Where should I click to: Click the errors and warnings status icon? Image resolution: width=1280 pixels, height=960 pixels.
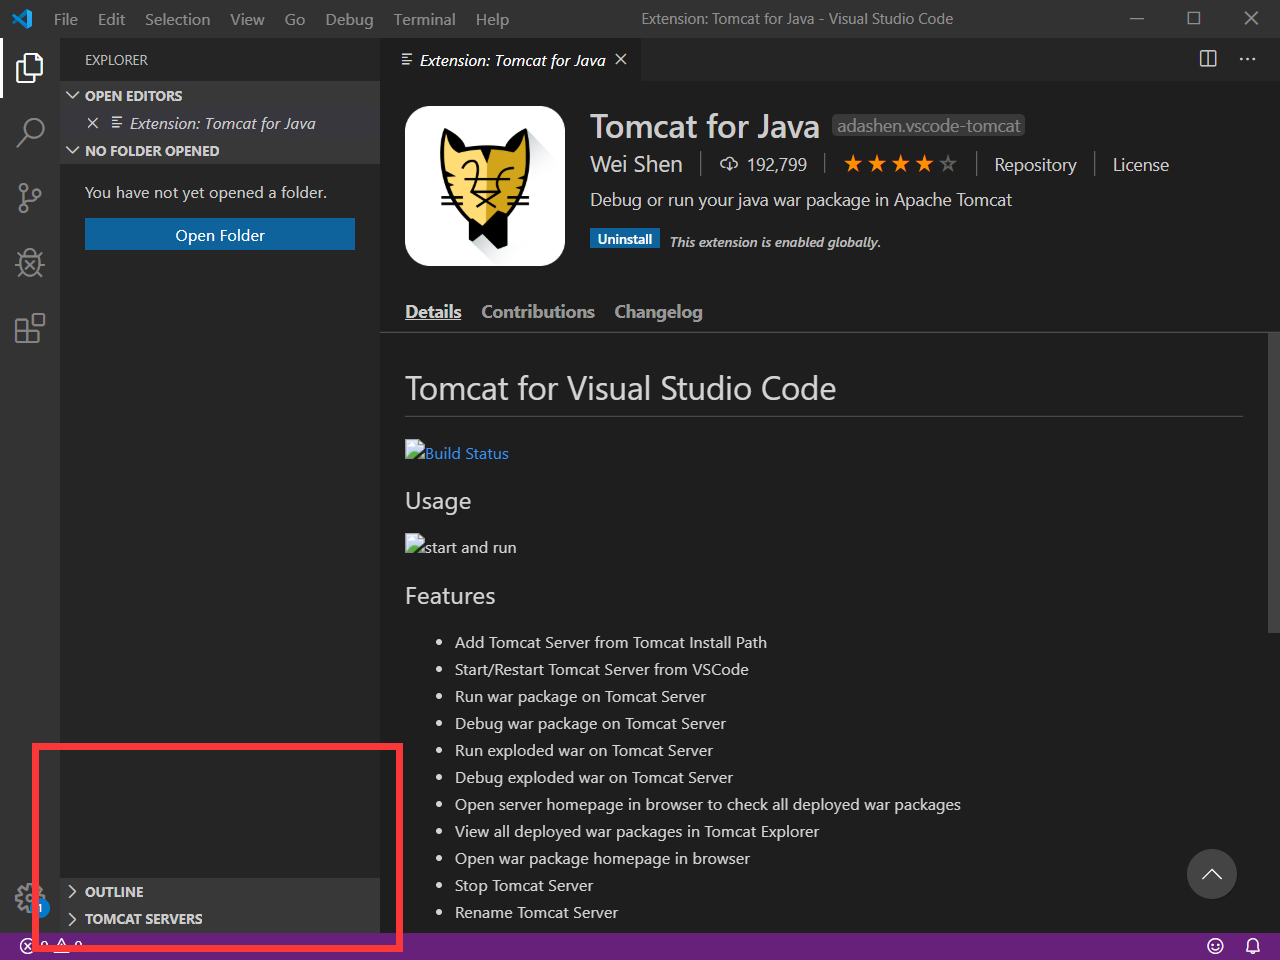(50, 946)
